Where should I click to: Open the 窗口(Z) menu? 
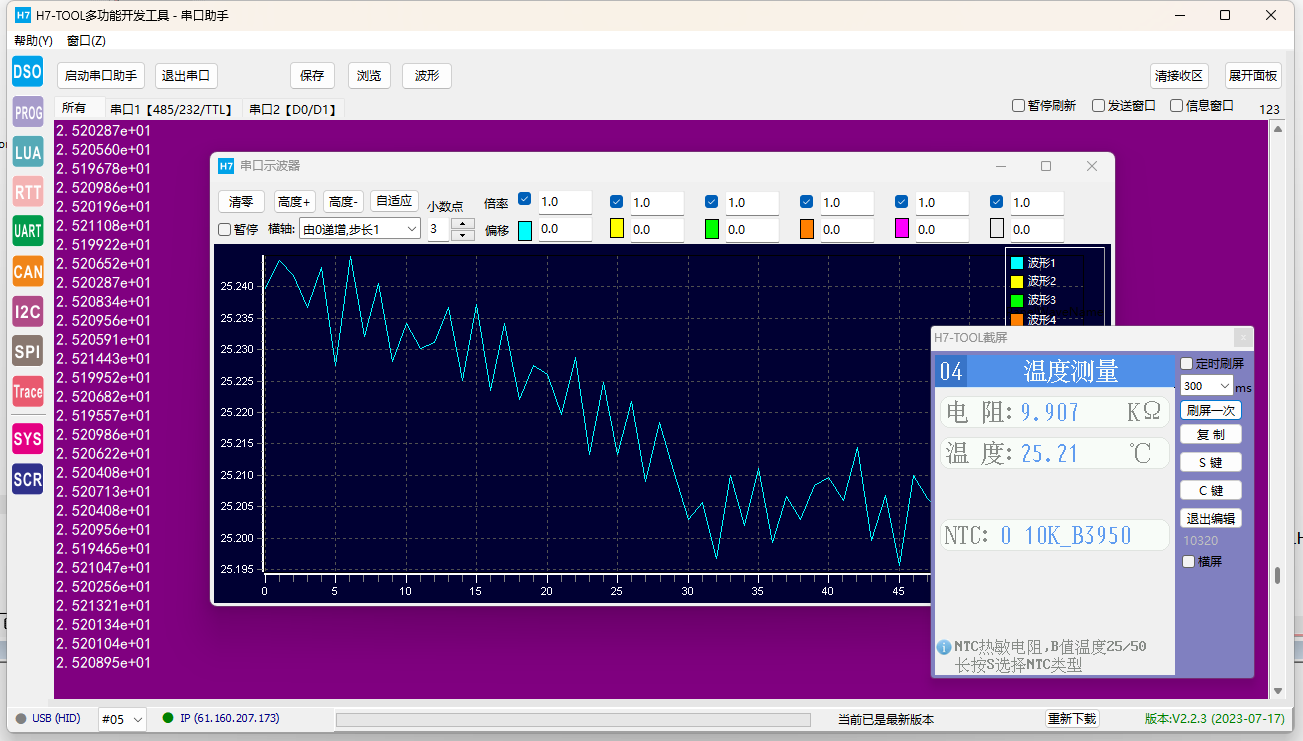(x=86, y=41)
